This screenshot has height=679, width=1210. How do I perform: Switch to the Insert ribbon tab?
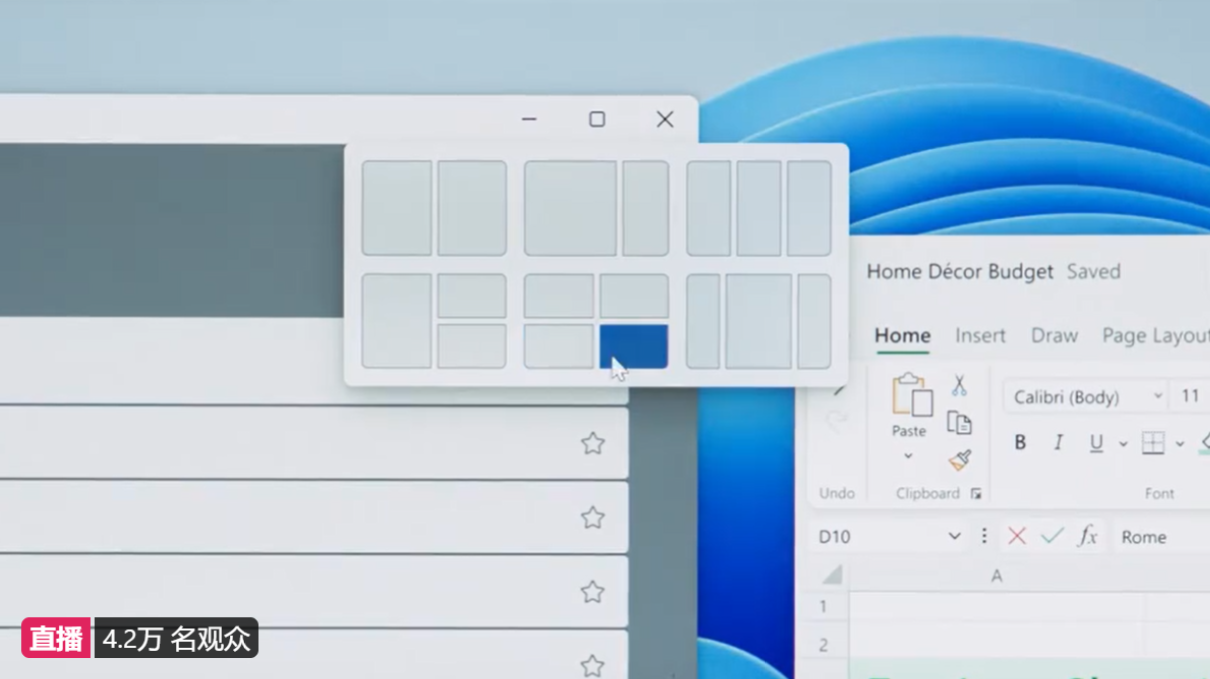tap(980, 336)
